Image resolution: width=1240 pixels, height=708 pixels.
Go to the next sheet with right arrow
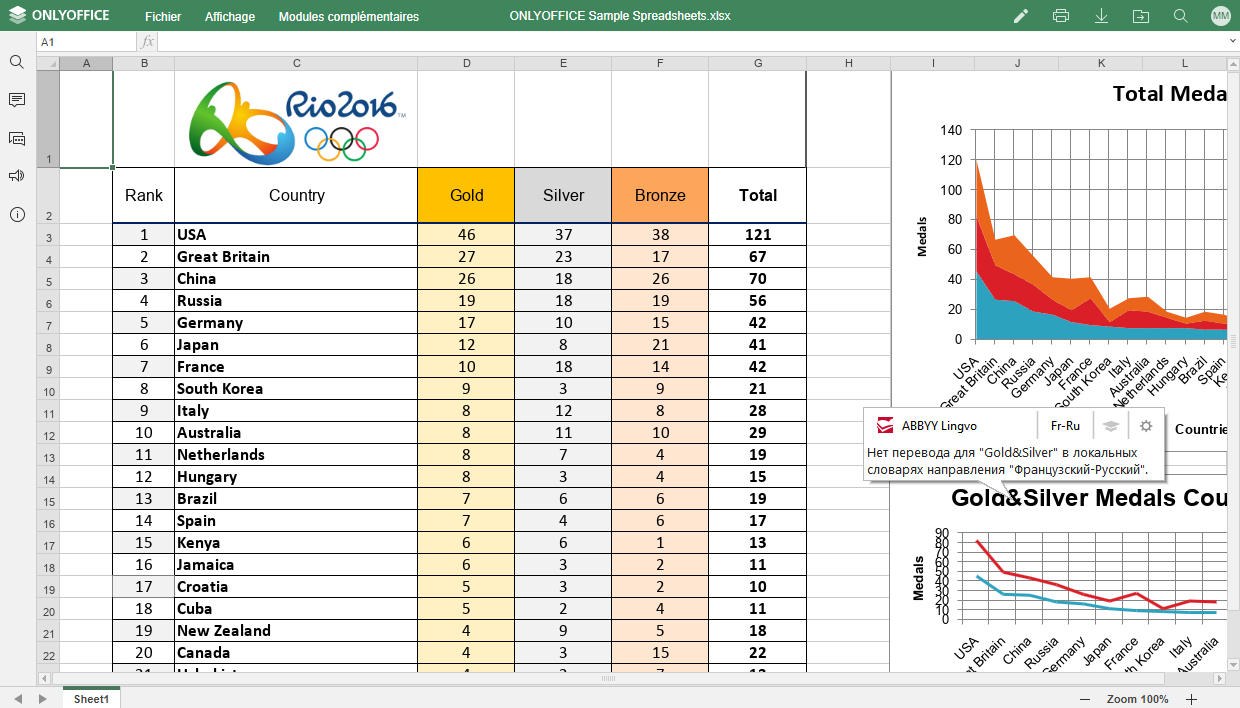(x=42, y=698)
